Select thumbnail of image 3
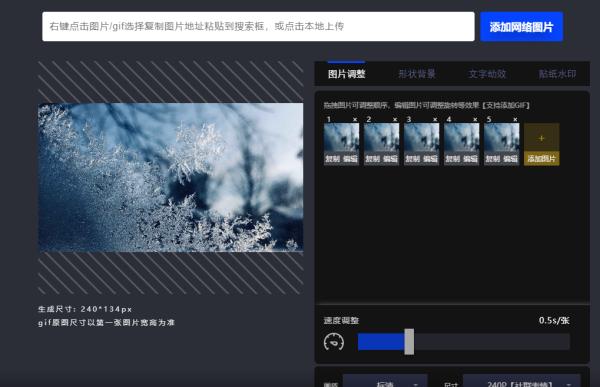This screenshot has width=600, height=387. click(x=421, y=137)
